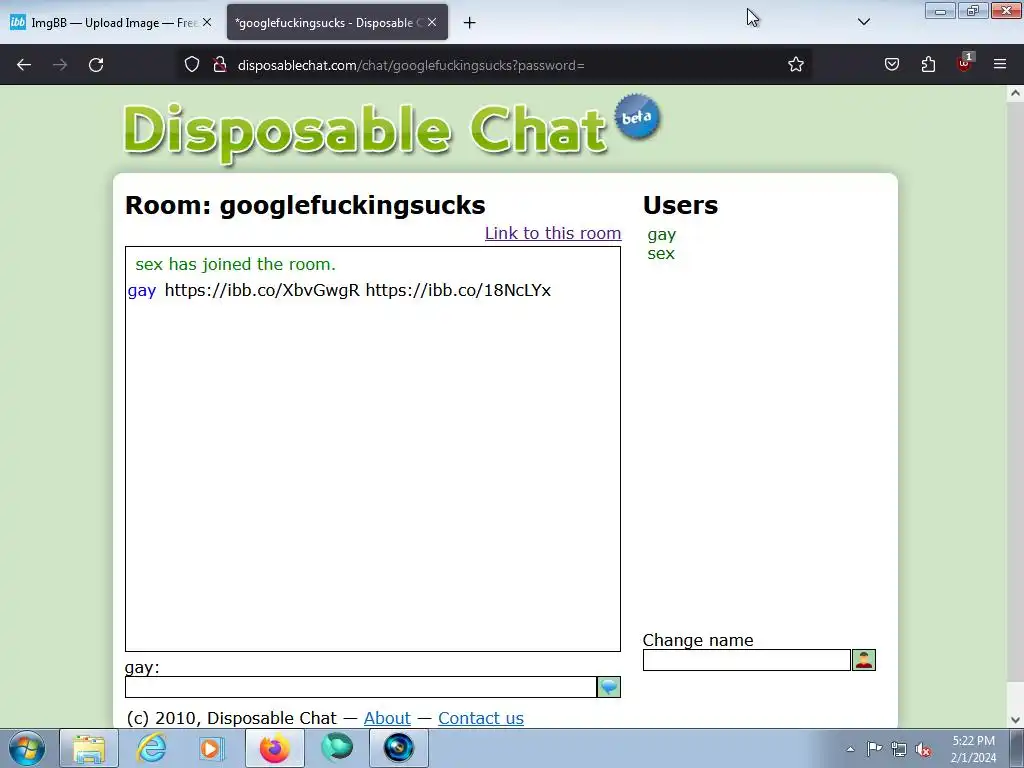The height and width of the screenshot is (768, 1024).
Task: Click the https://ibb.co/18NcLYx text
Action: pos(458,290)
